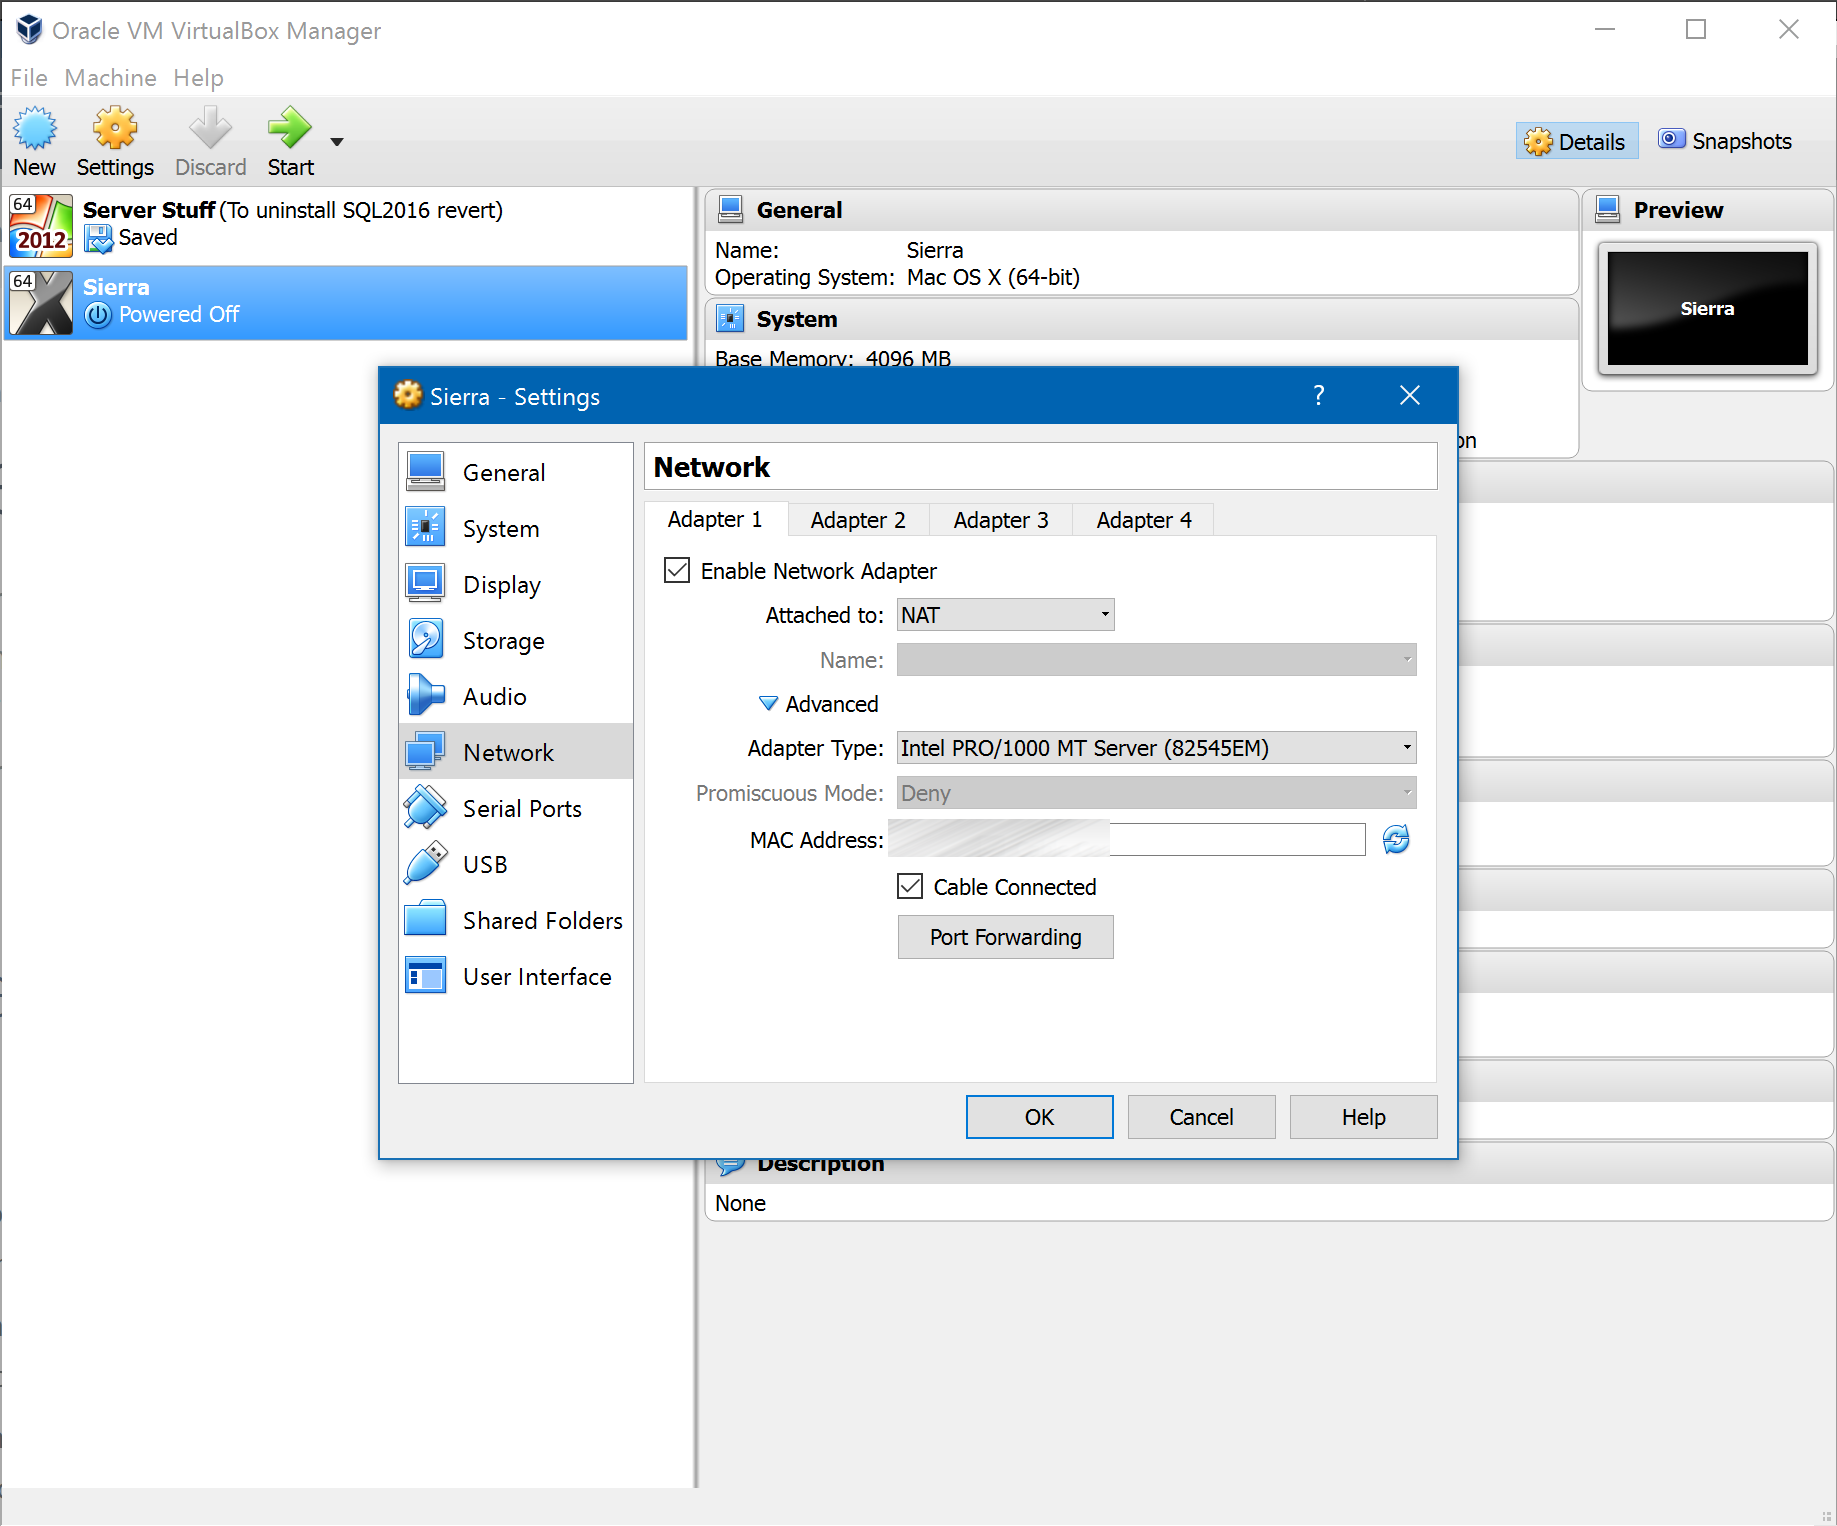Open the Storage settings category
Viewport: 1837px width, 1526px height.
point(503,641)
